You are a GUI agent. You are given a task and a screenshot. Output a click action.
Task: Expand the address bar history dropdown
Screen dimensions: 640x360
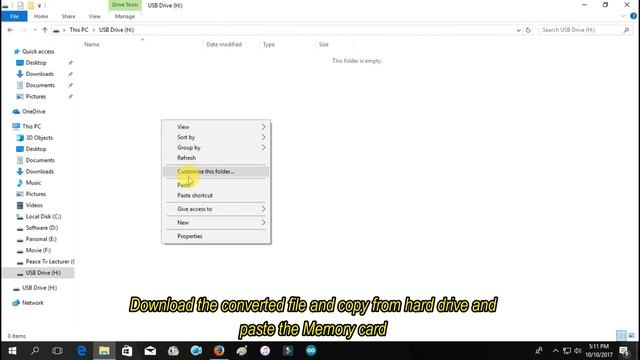[518, 30]
